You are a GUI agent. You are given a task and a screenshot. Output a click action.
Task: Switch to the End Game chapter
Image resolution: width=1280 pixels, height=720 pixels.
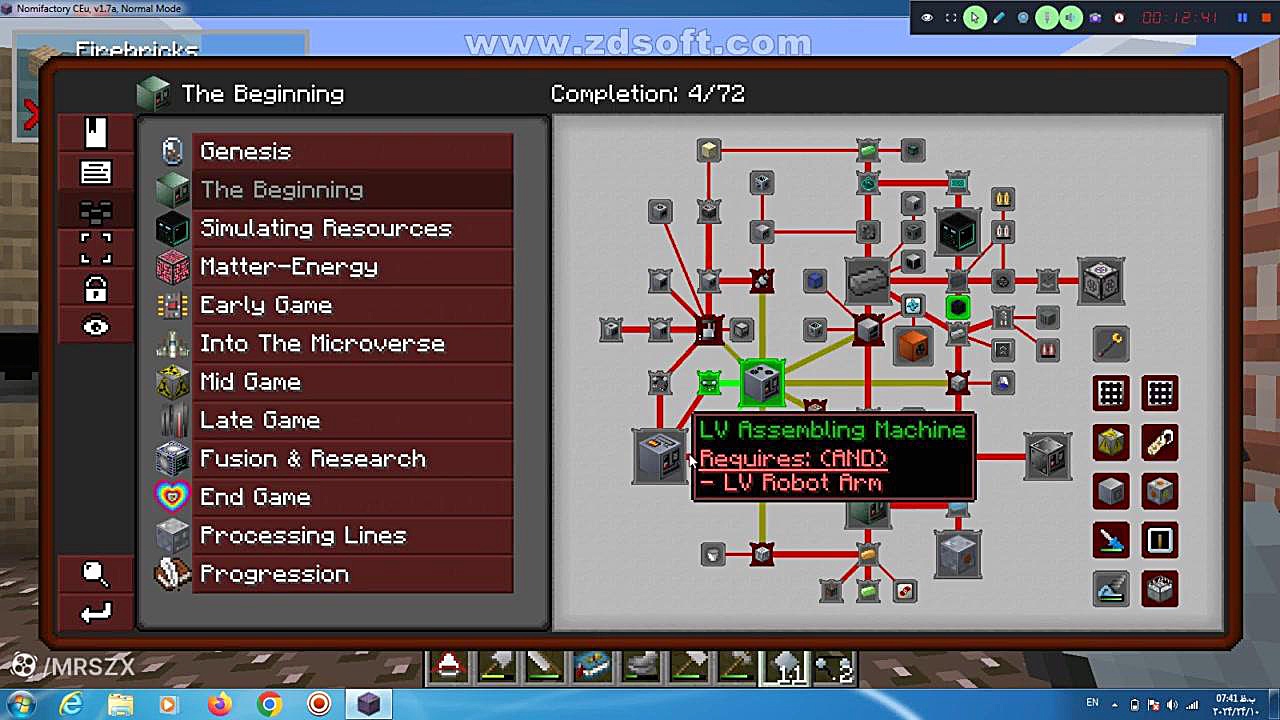(x=352, y=497)
